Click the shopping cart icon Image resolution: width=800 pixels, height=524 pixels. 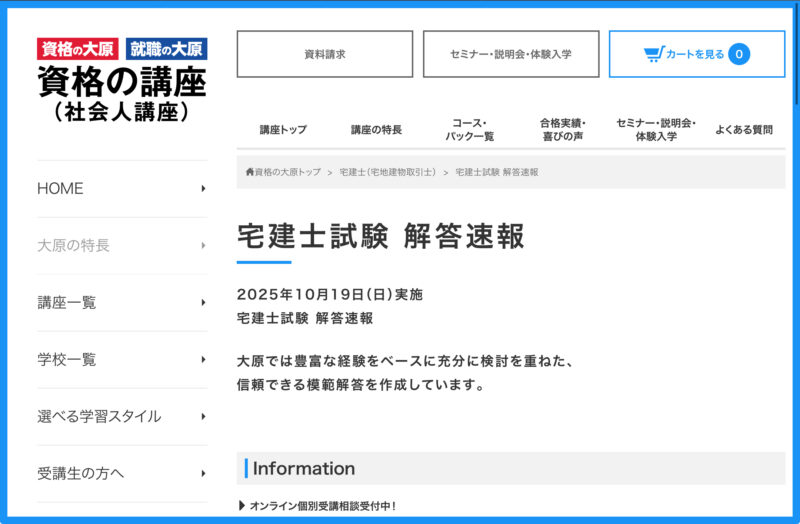pos(653,54)
